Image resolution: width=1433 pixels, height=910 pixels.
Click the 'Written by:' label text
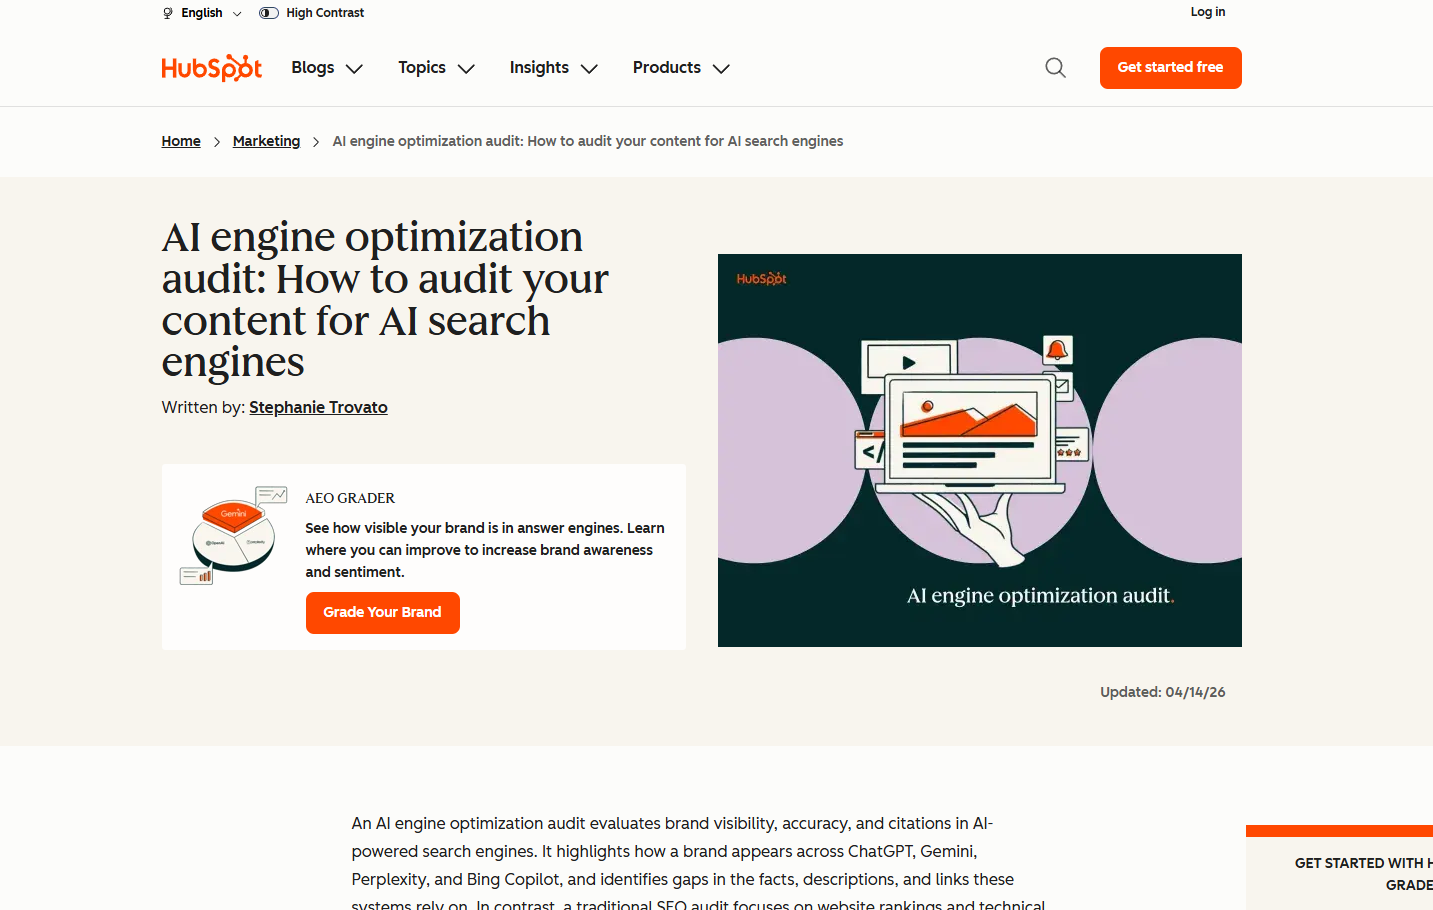coord(203,407)
